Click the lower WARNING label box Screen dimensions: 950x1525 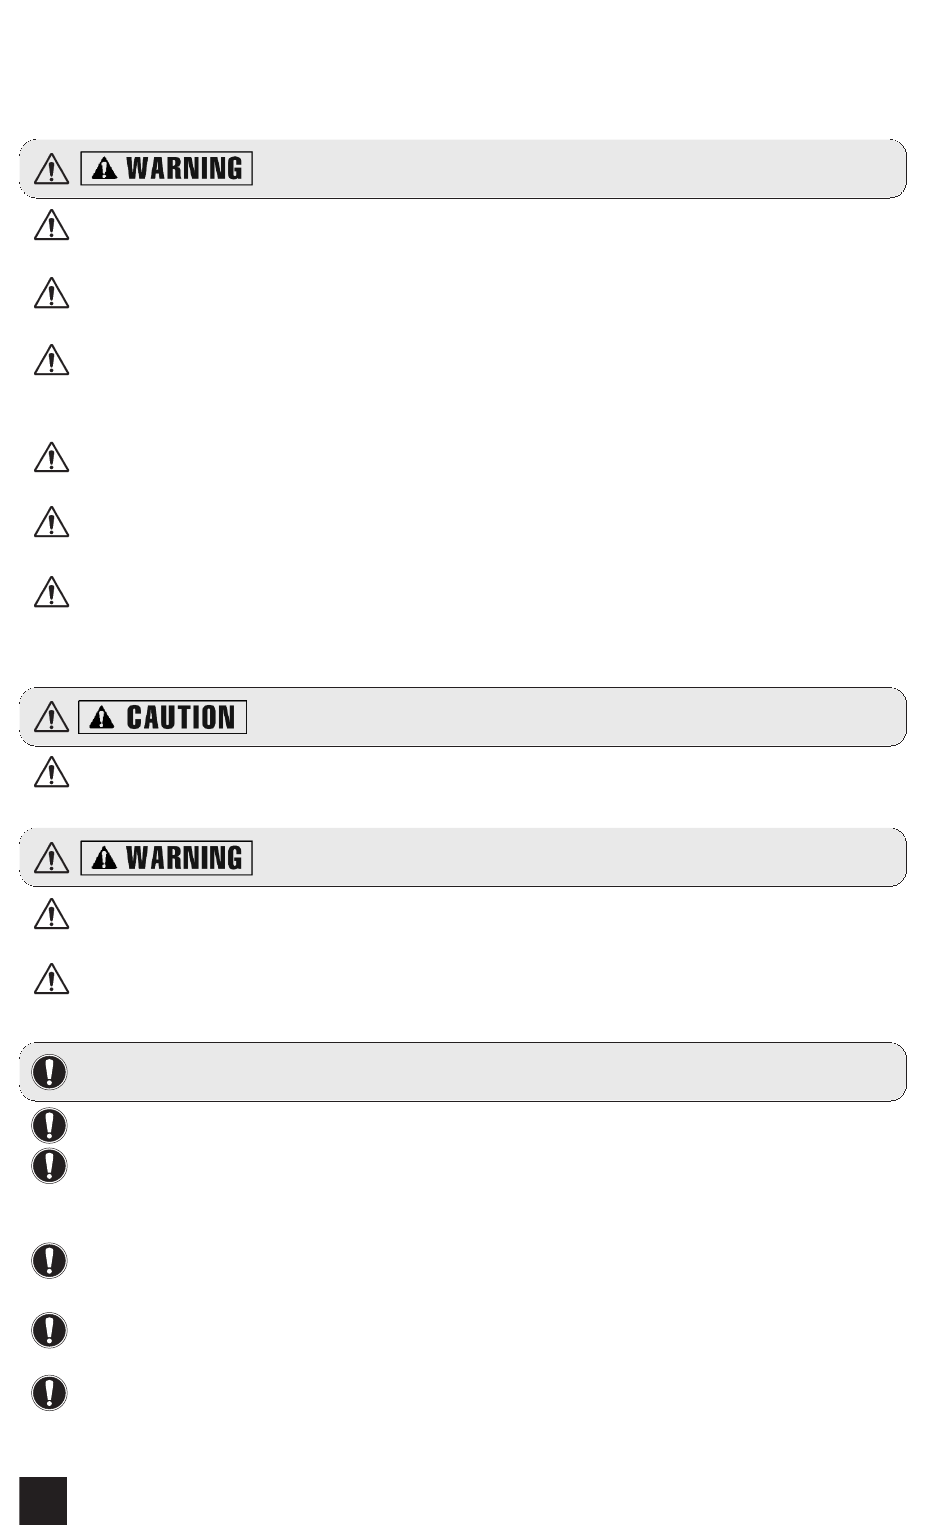(167, 858)
